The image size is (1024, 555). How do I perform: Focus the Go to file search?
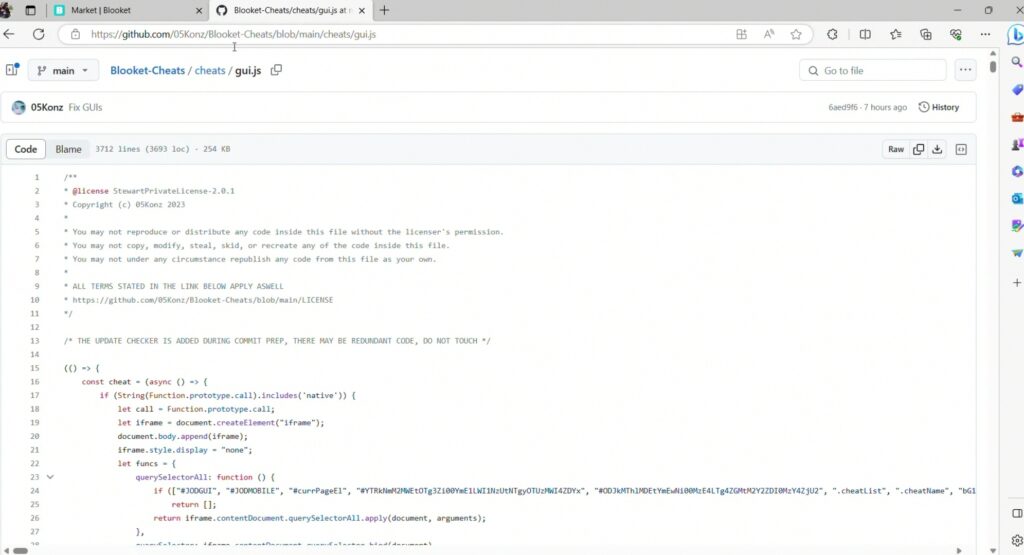pos(872,71)
